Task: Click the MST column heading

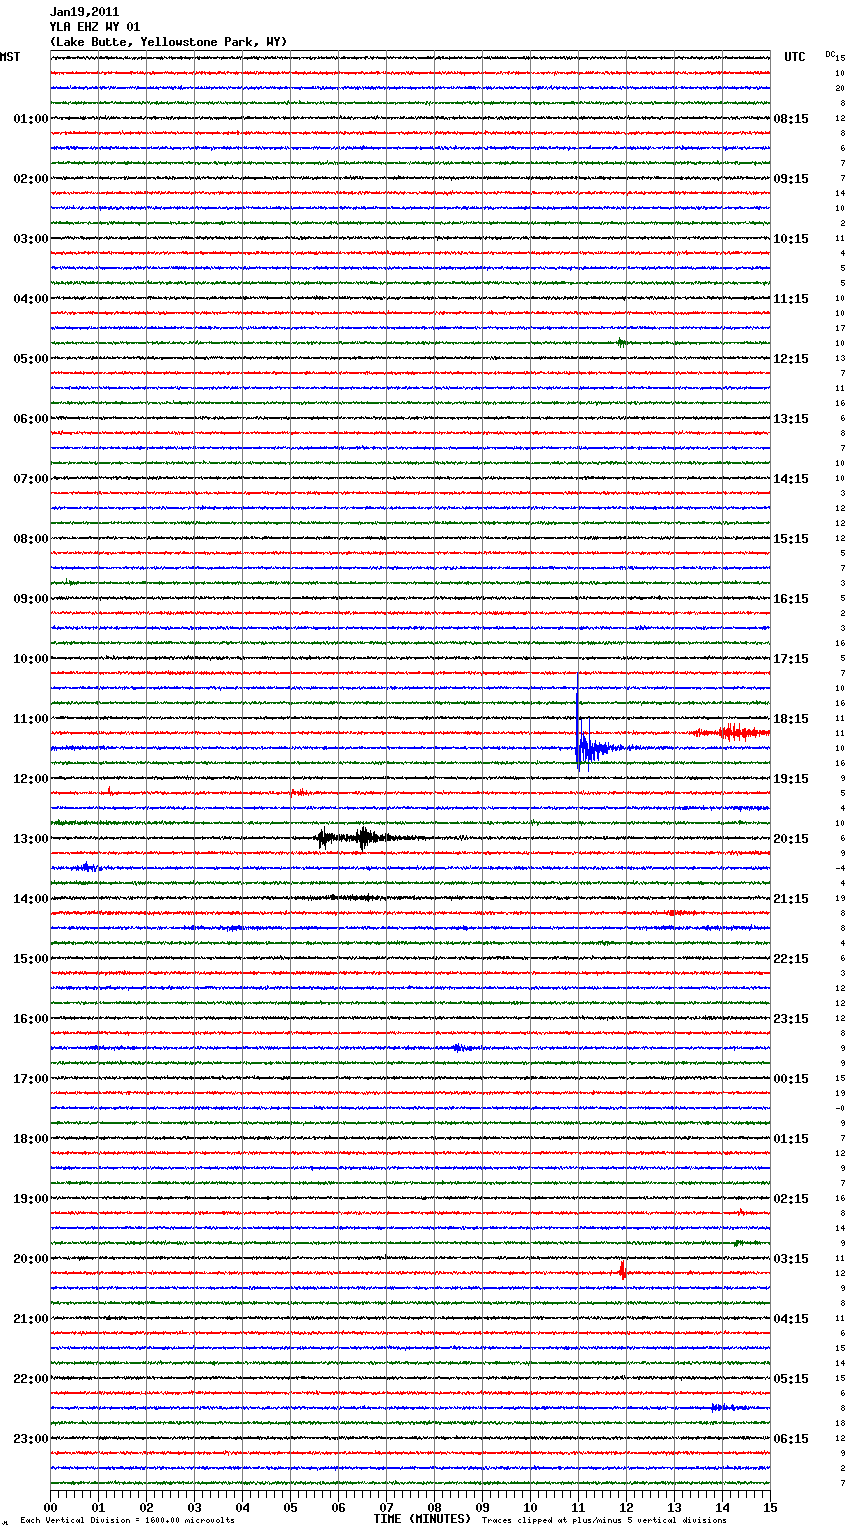Action: tap(10, 57)
